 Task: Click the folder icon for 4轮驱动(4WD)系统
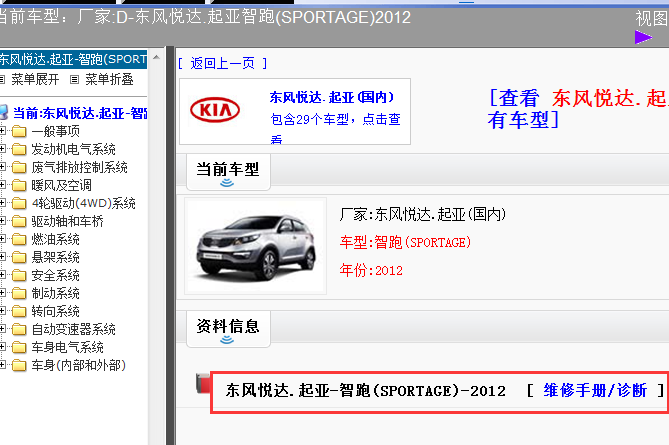(x=19, y=203)
